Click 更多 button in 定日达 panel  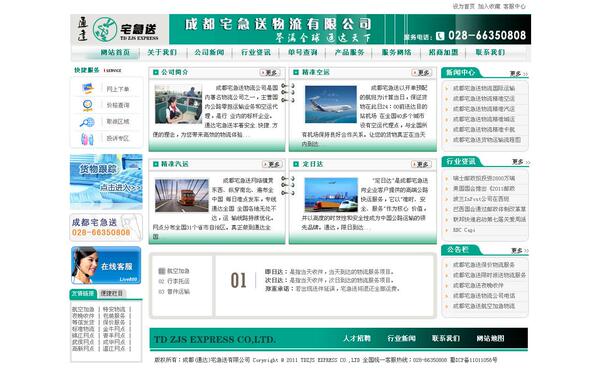421,164
